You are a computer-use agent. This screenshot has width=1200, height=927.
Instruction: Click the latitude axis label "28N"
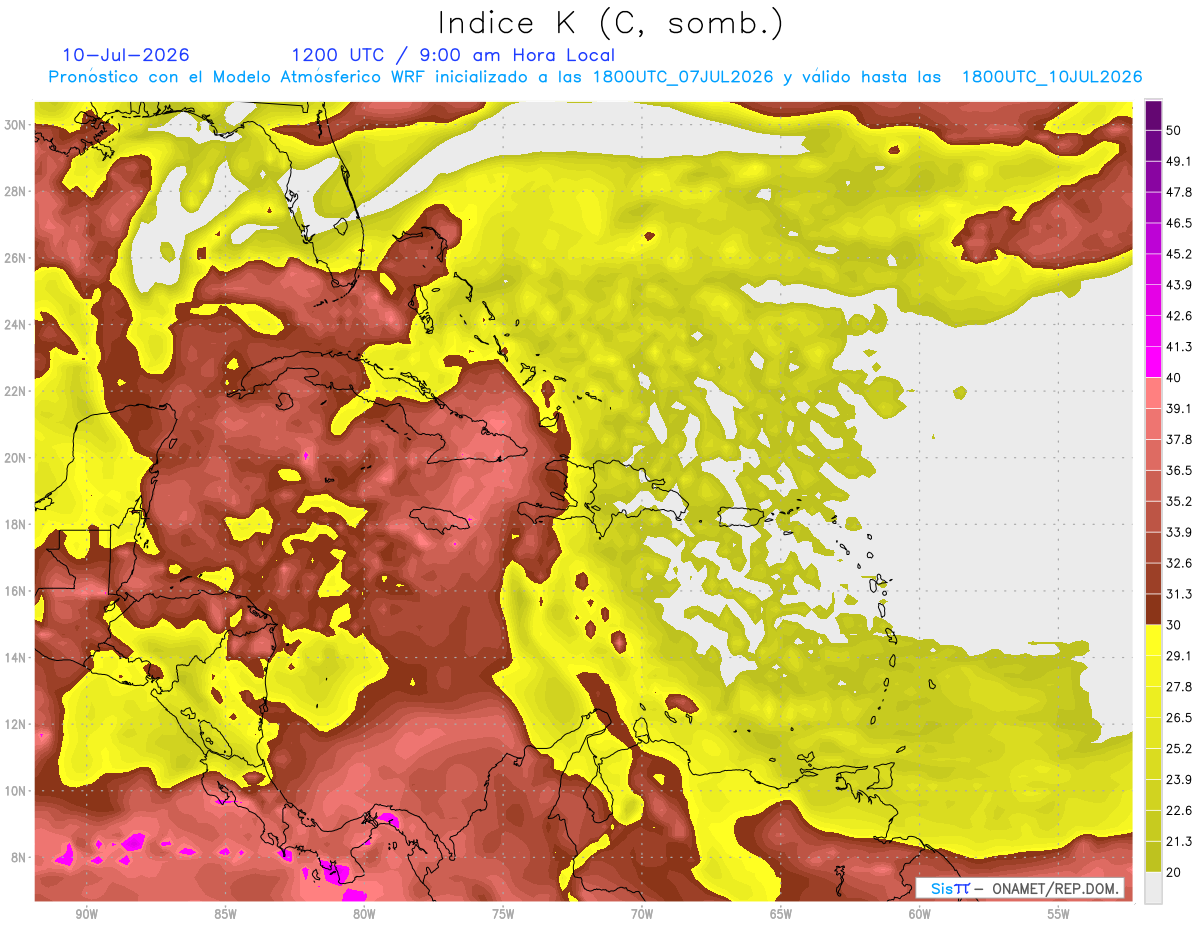point(16,191)
